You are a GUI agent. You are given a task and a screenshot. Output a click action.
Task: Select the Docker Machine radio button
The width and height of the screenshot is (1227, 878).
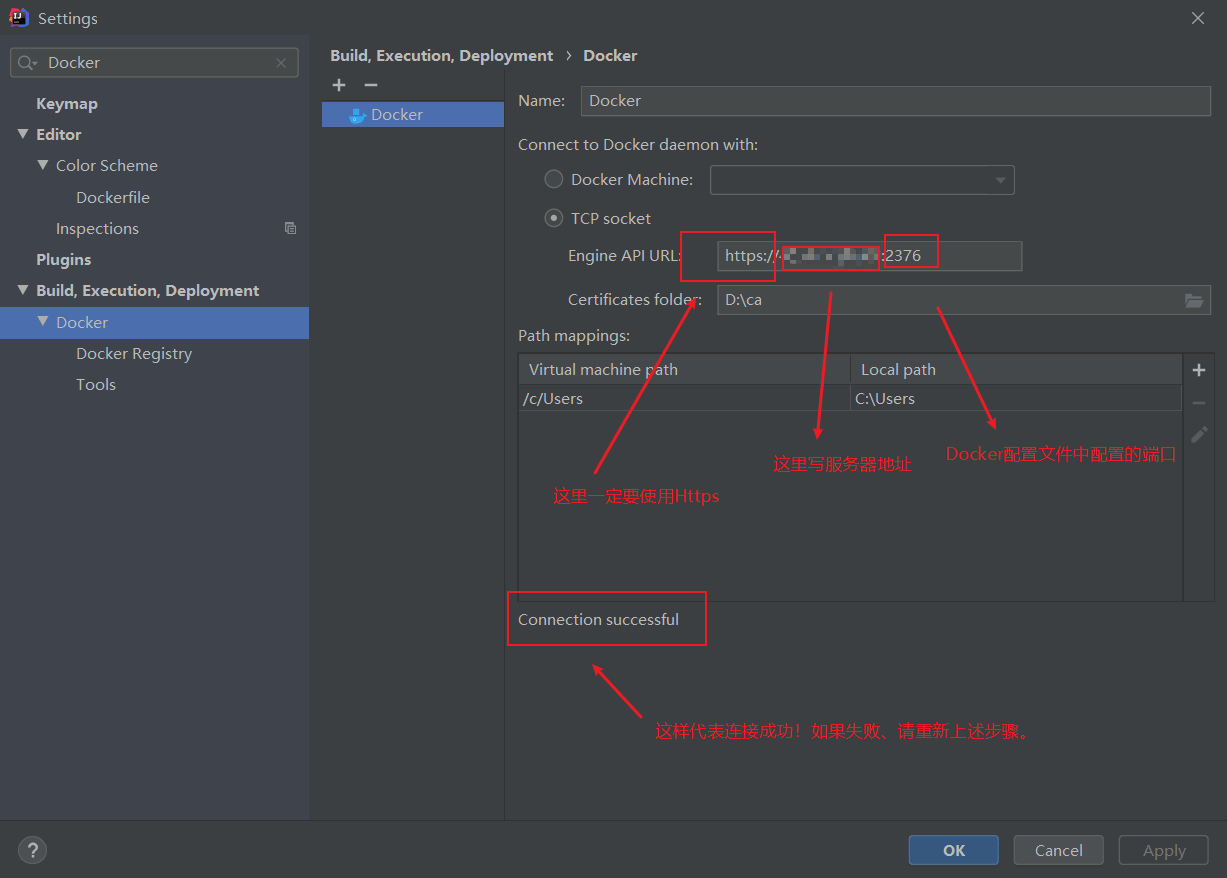pos(553,180)
